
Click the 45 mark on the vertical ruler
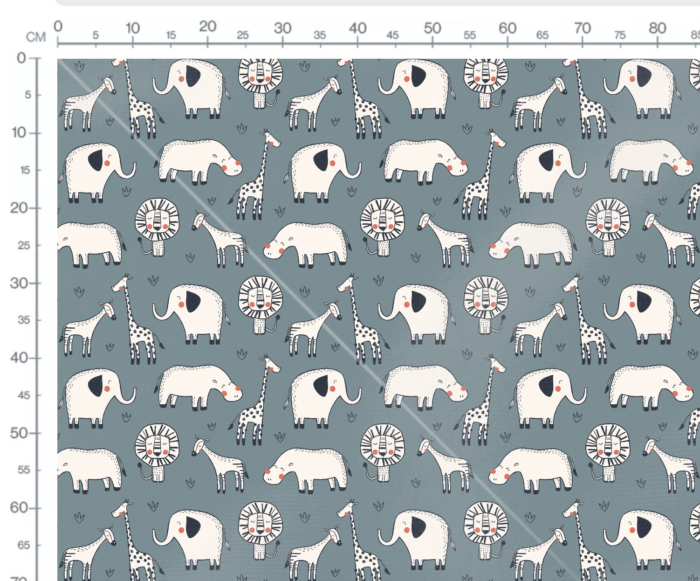[x=25, y=395]
